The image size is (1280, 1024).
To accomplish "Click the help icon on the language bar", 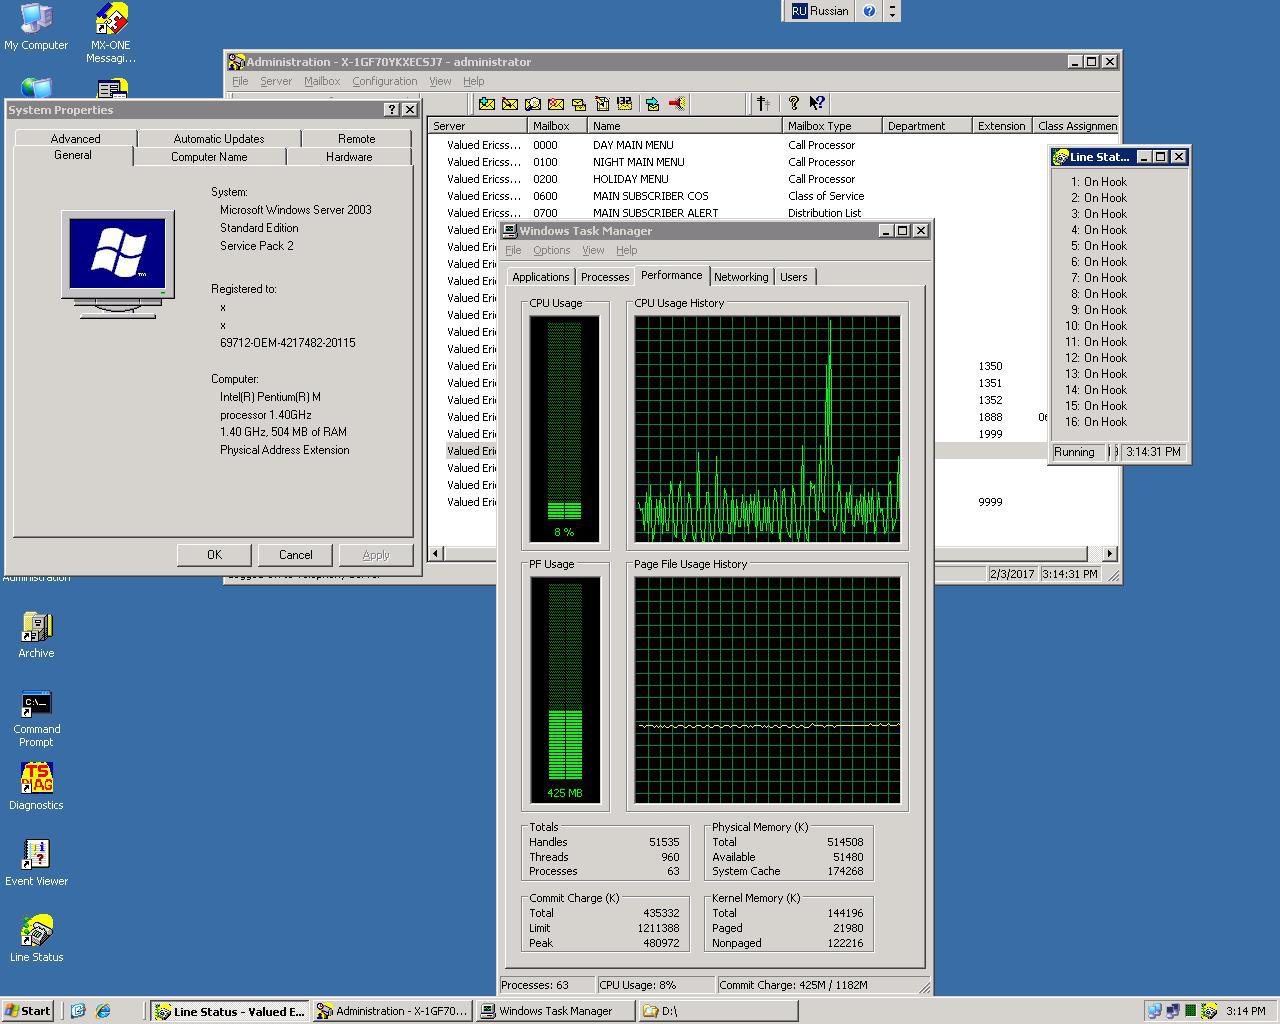I will point(869,11).
